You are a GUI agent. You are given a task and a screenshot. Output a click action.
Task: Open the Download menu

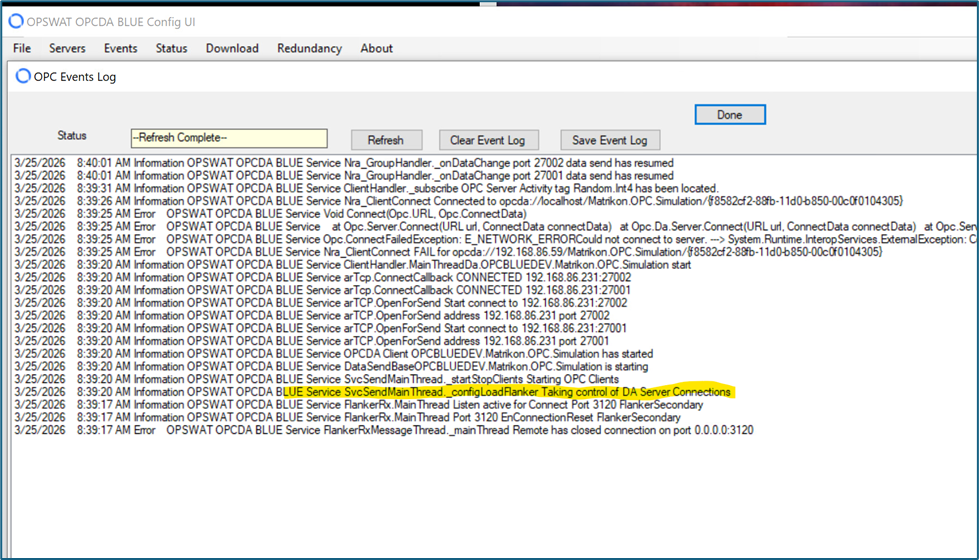click(232, 48)
